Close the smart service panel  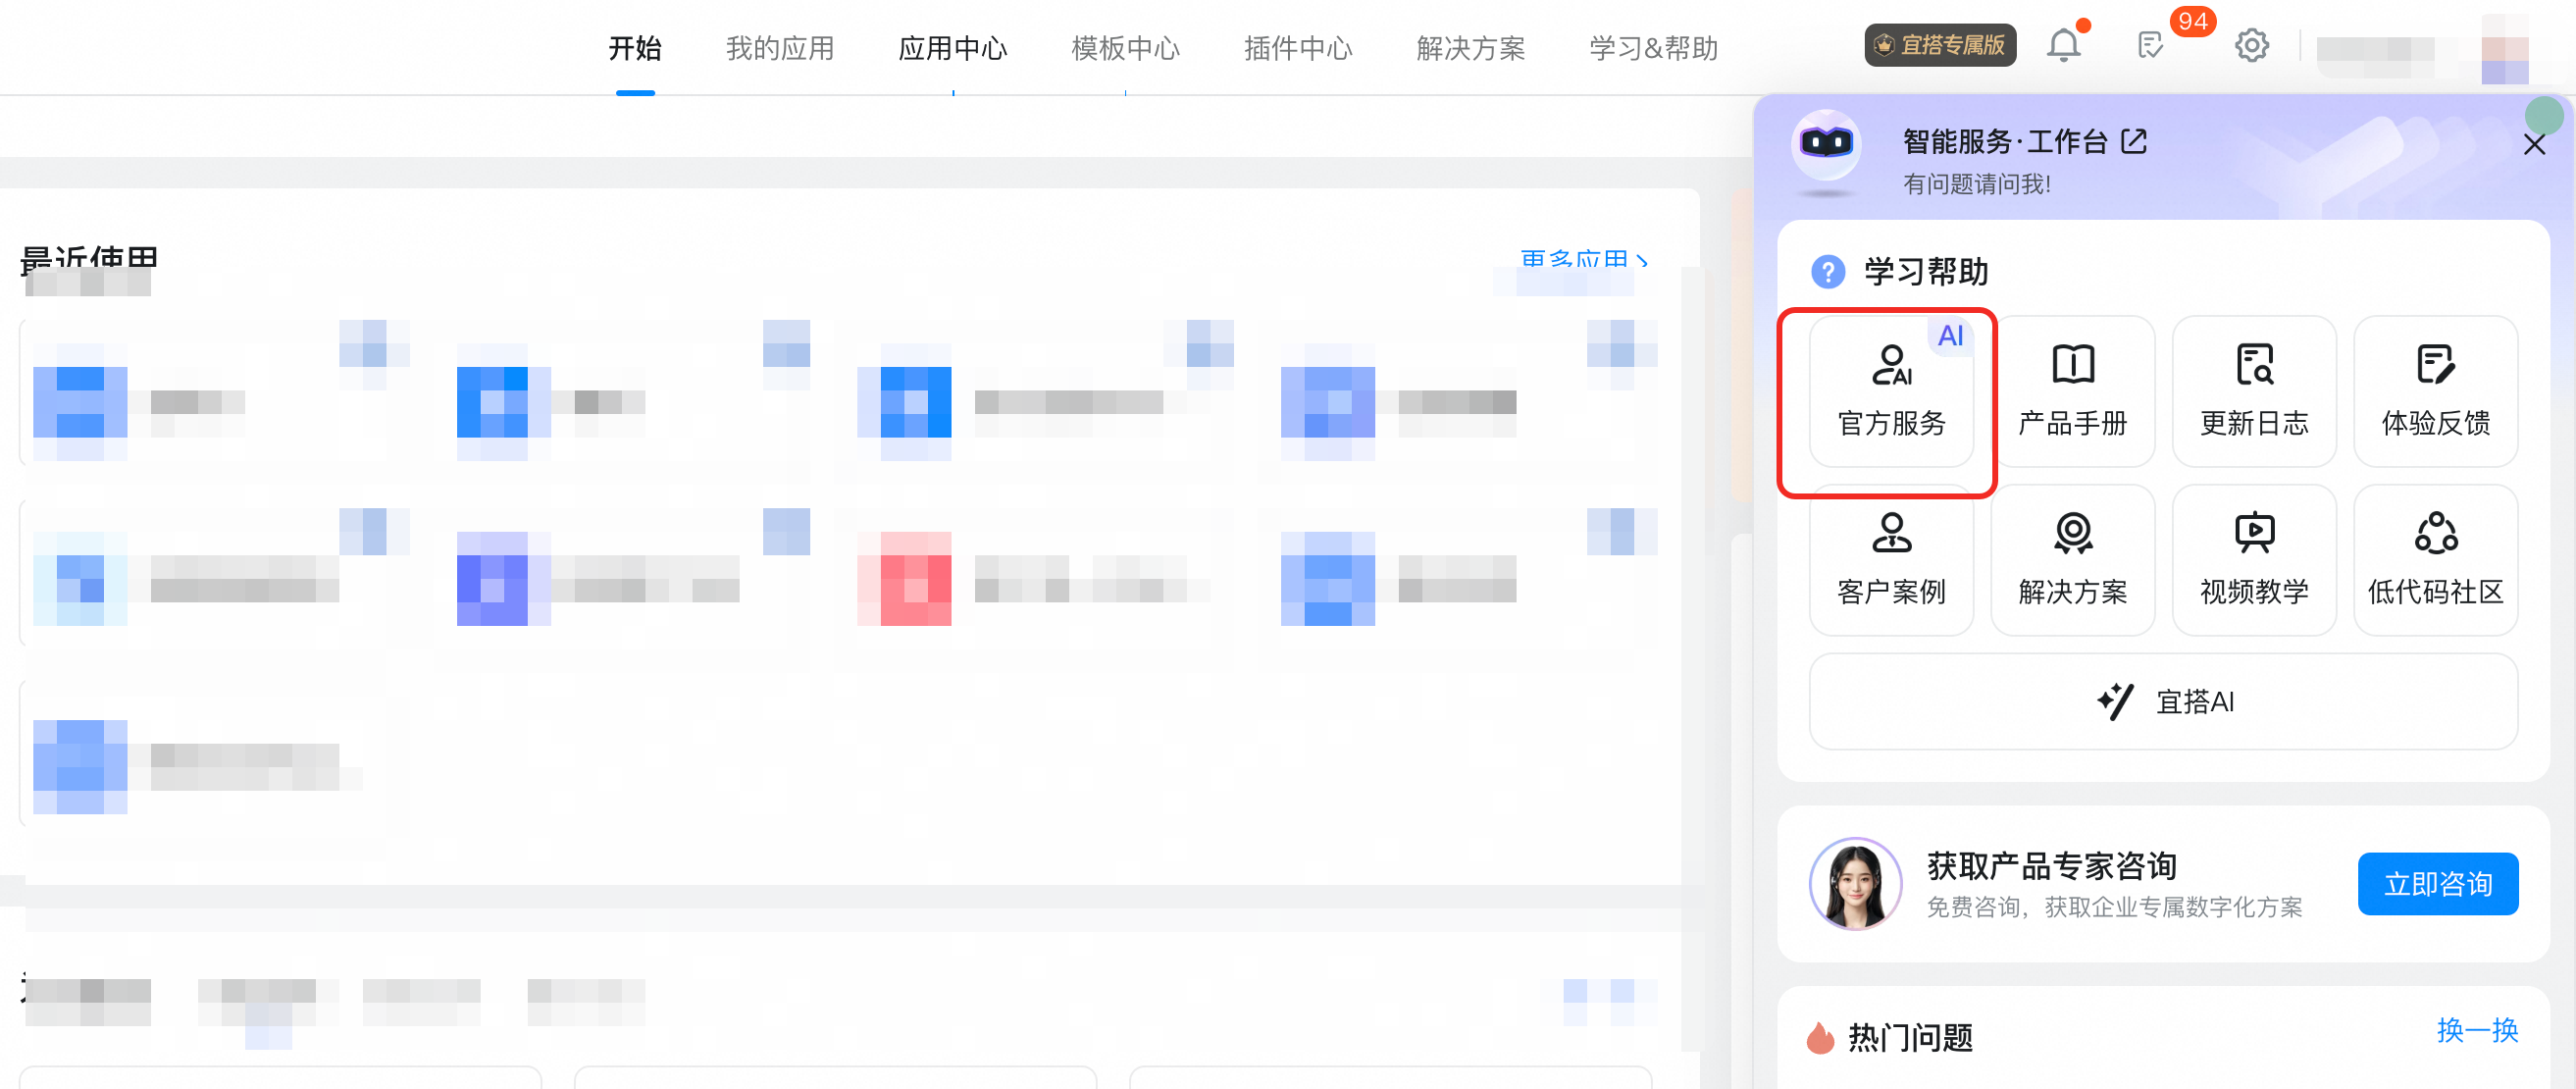(2533, 145)
